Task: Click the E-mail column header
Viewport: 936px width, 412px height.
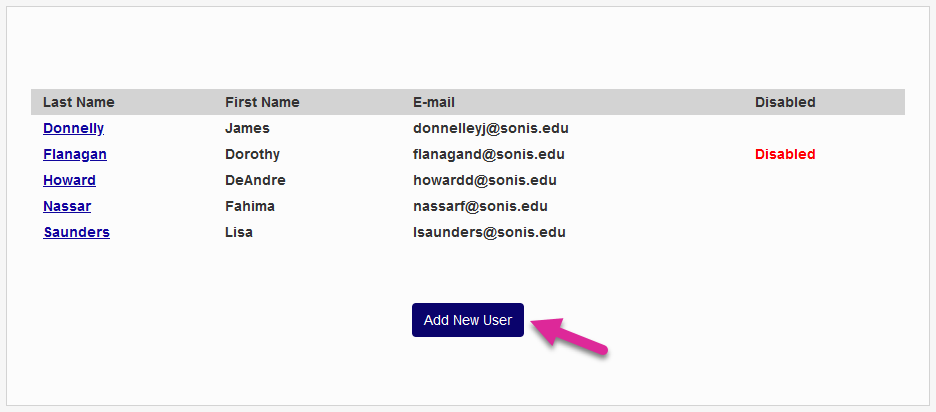Action: pos(434,102)
